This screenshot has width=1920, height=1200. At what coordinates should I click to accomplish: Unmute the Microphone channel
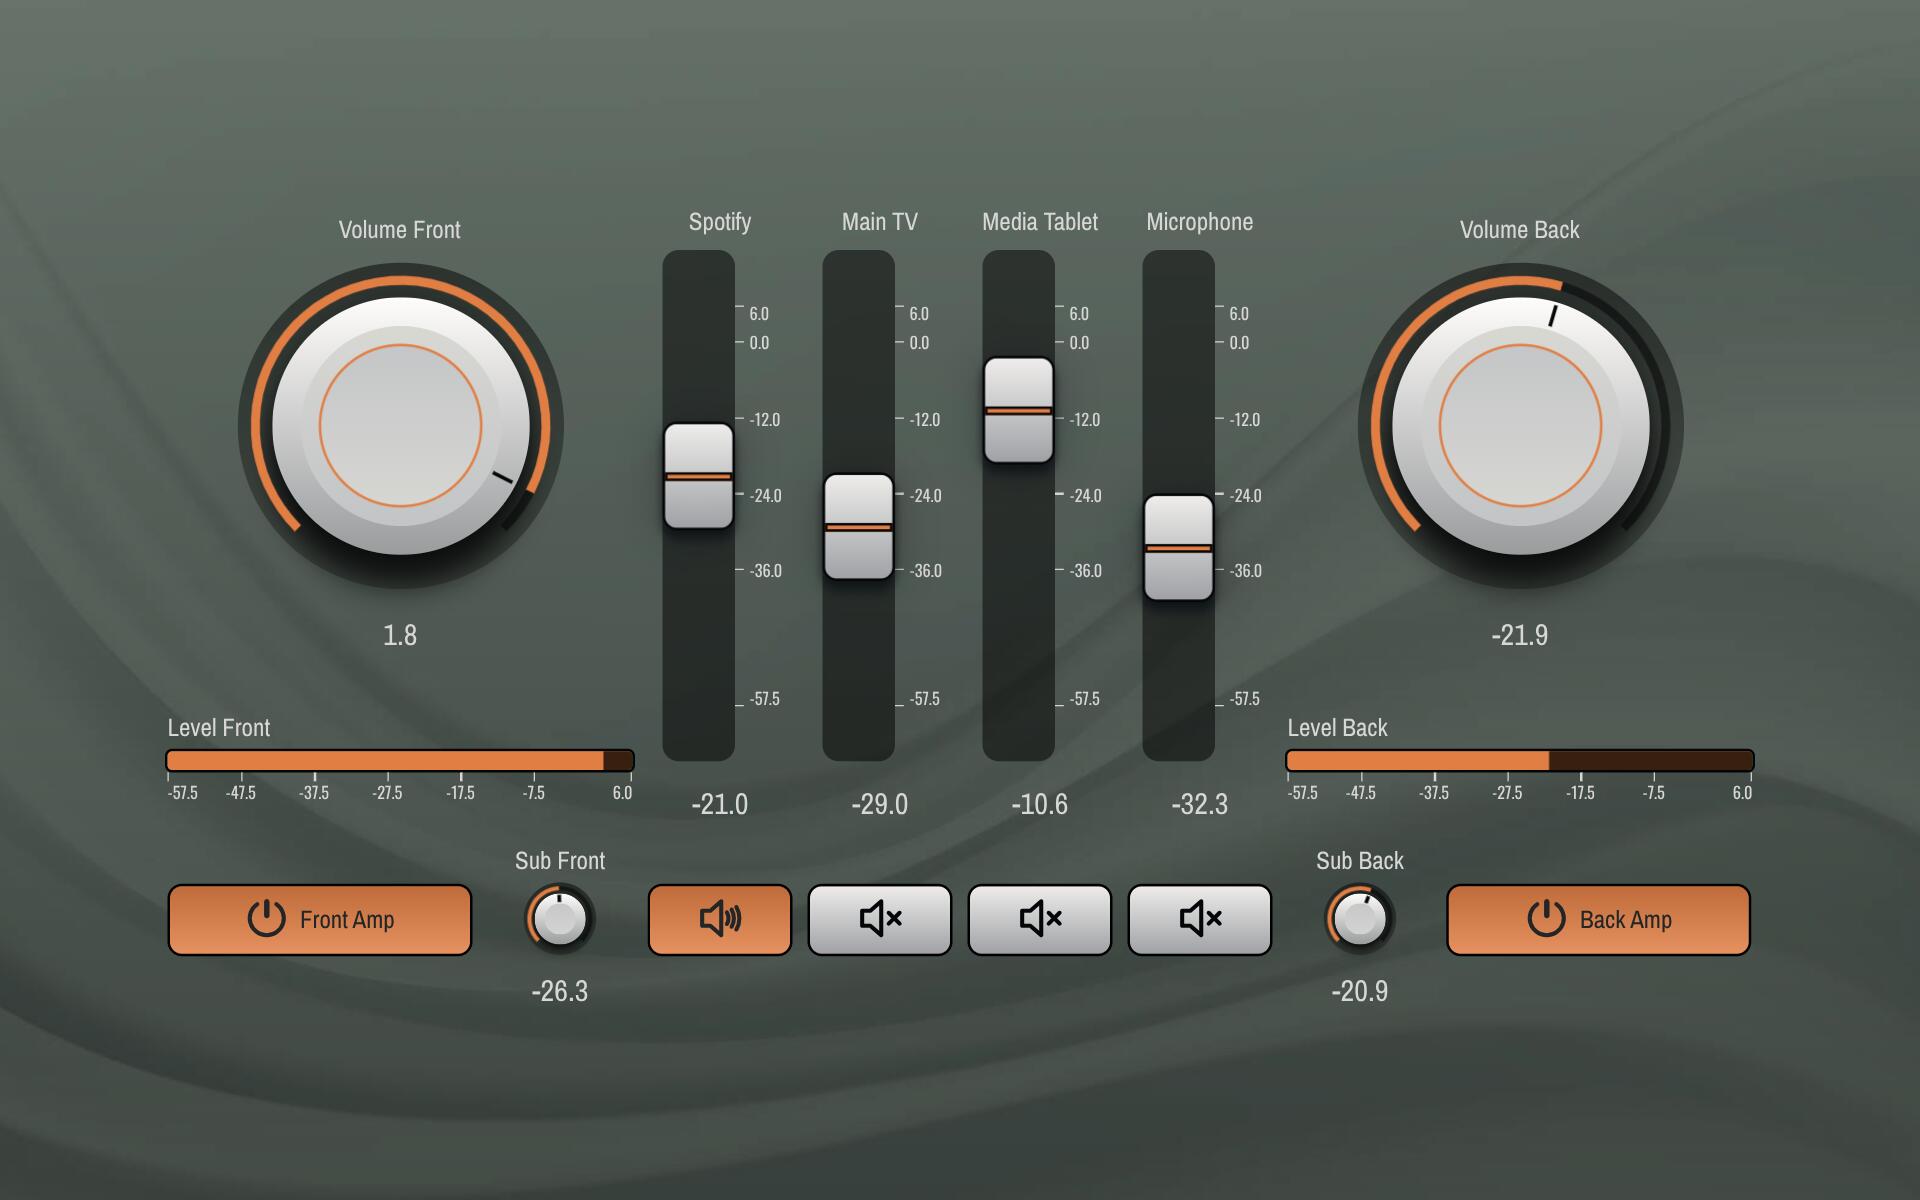(x=1199, y=919)
